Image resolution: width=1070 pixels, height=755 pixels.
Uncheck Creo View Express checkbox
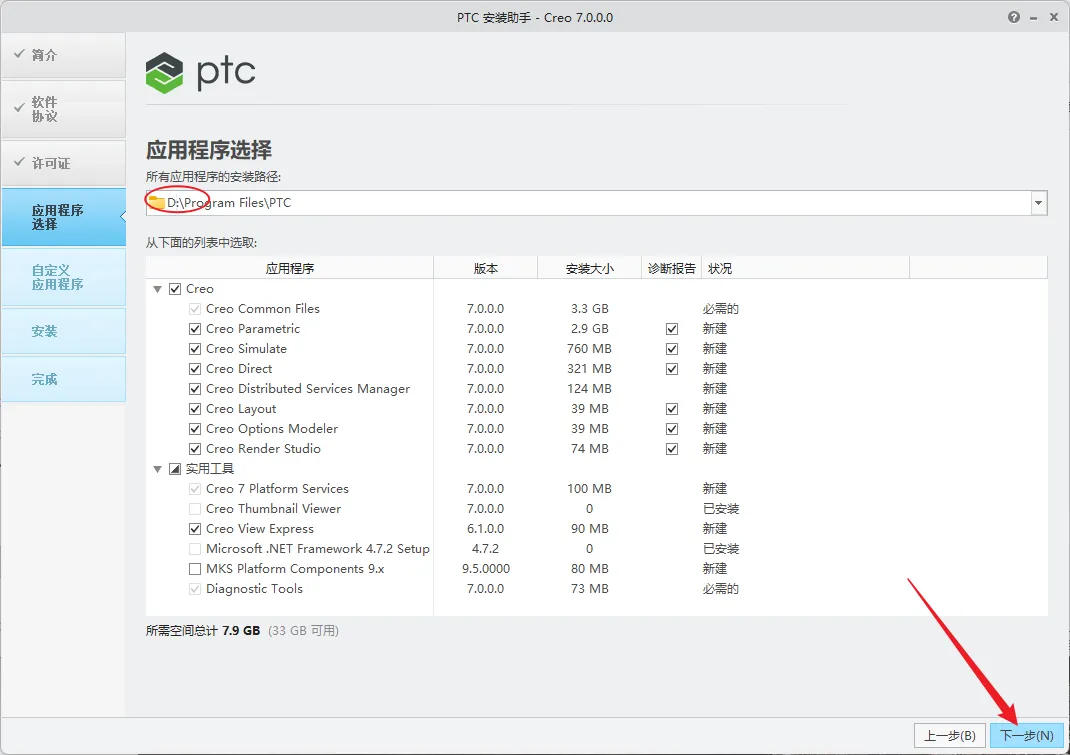point(194,529)
